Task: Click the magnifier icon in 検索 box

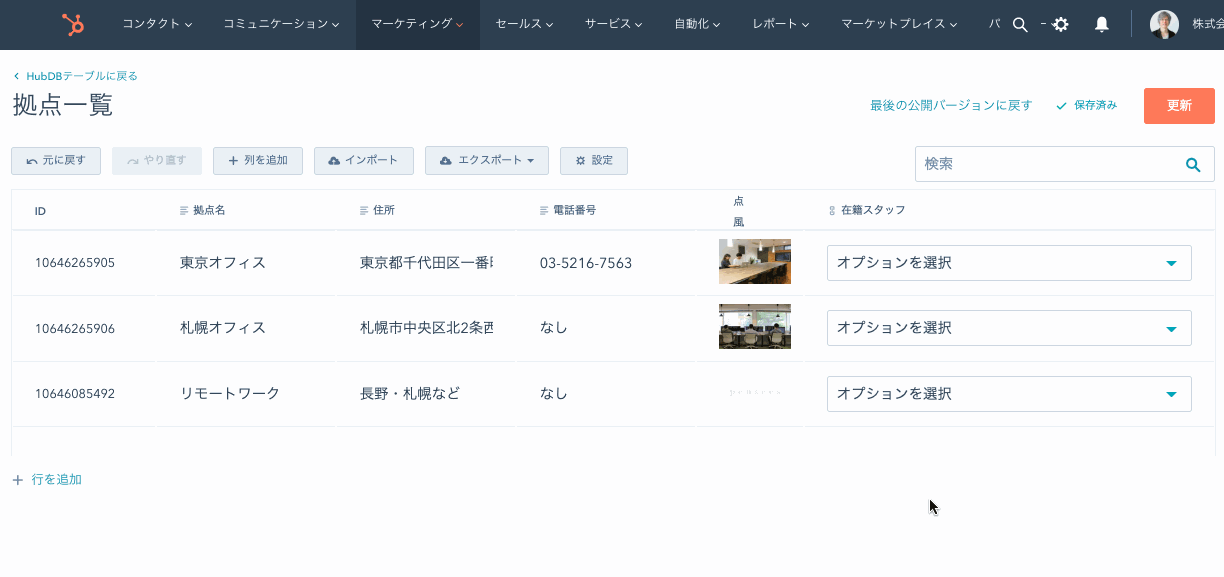Action: [x=1192, y=164]
